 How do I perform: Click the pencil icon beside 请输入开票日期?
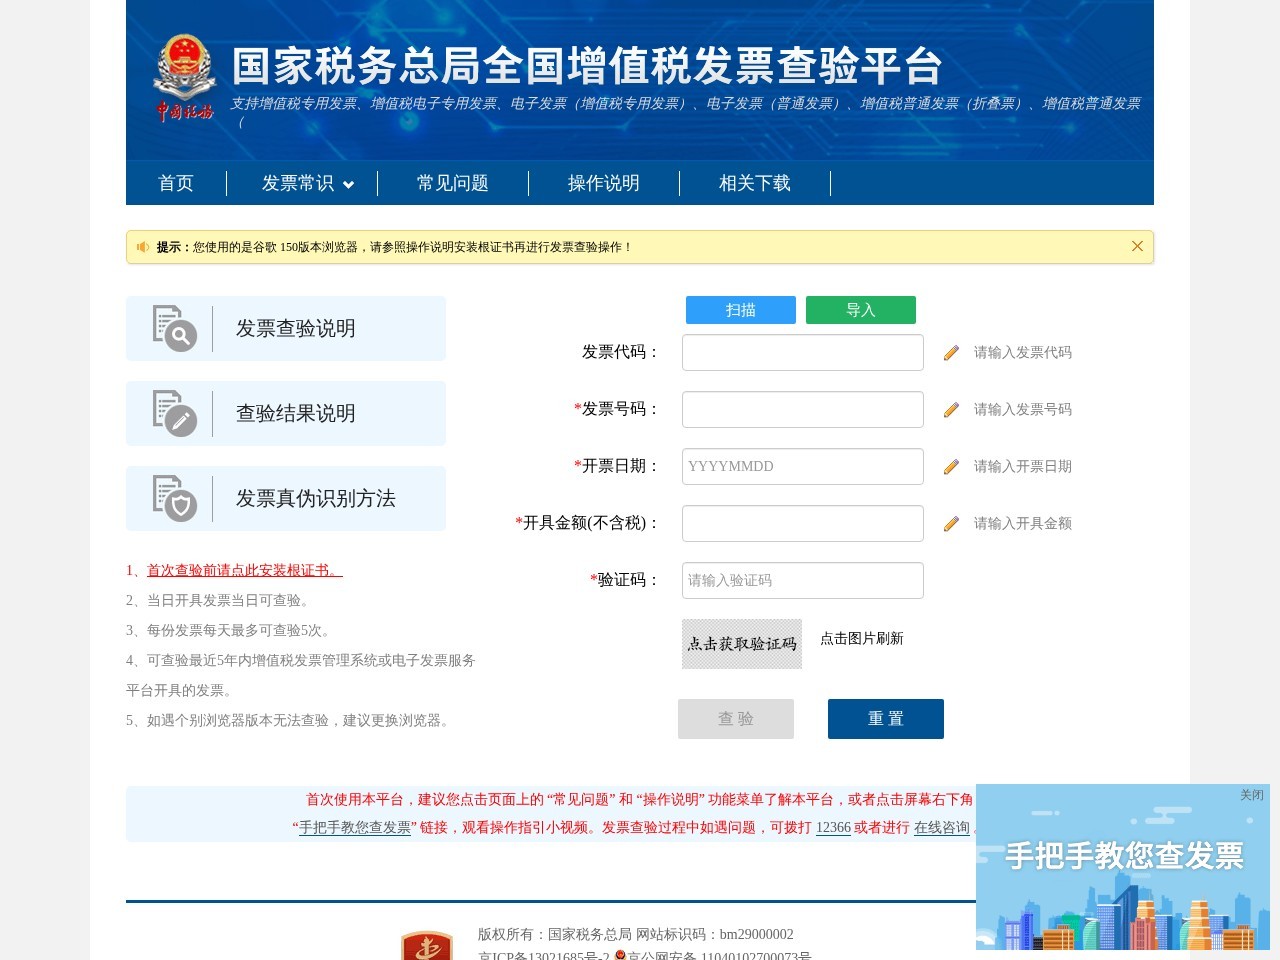pos(951,466)
